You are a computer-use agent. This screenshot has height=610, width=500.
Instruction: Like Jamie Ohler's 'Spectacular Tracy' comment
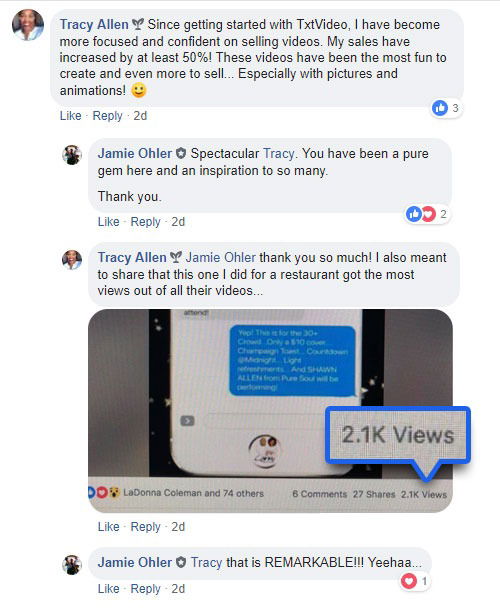click(108, 222)
